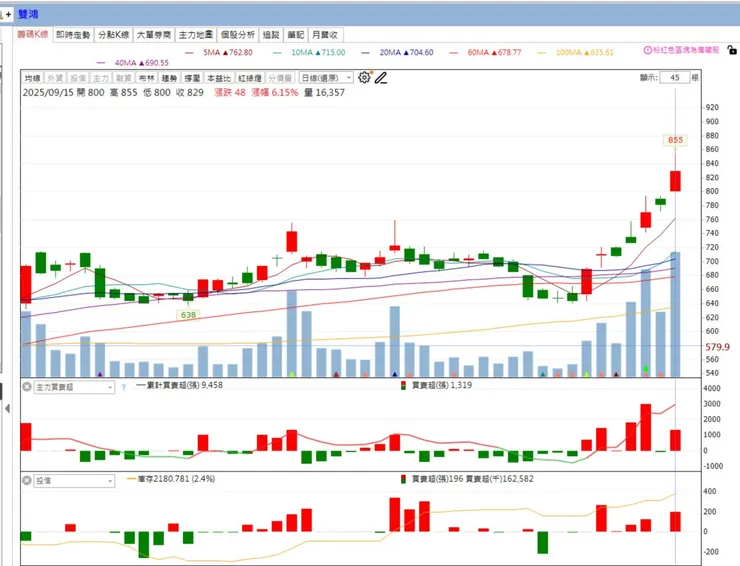The image size is (740, 566).
Task: Click the 638 low price label
Action: 188,315
